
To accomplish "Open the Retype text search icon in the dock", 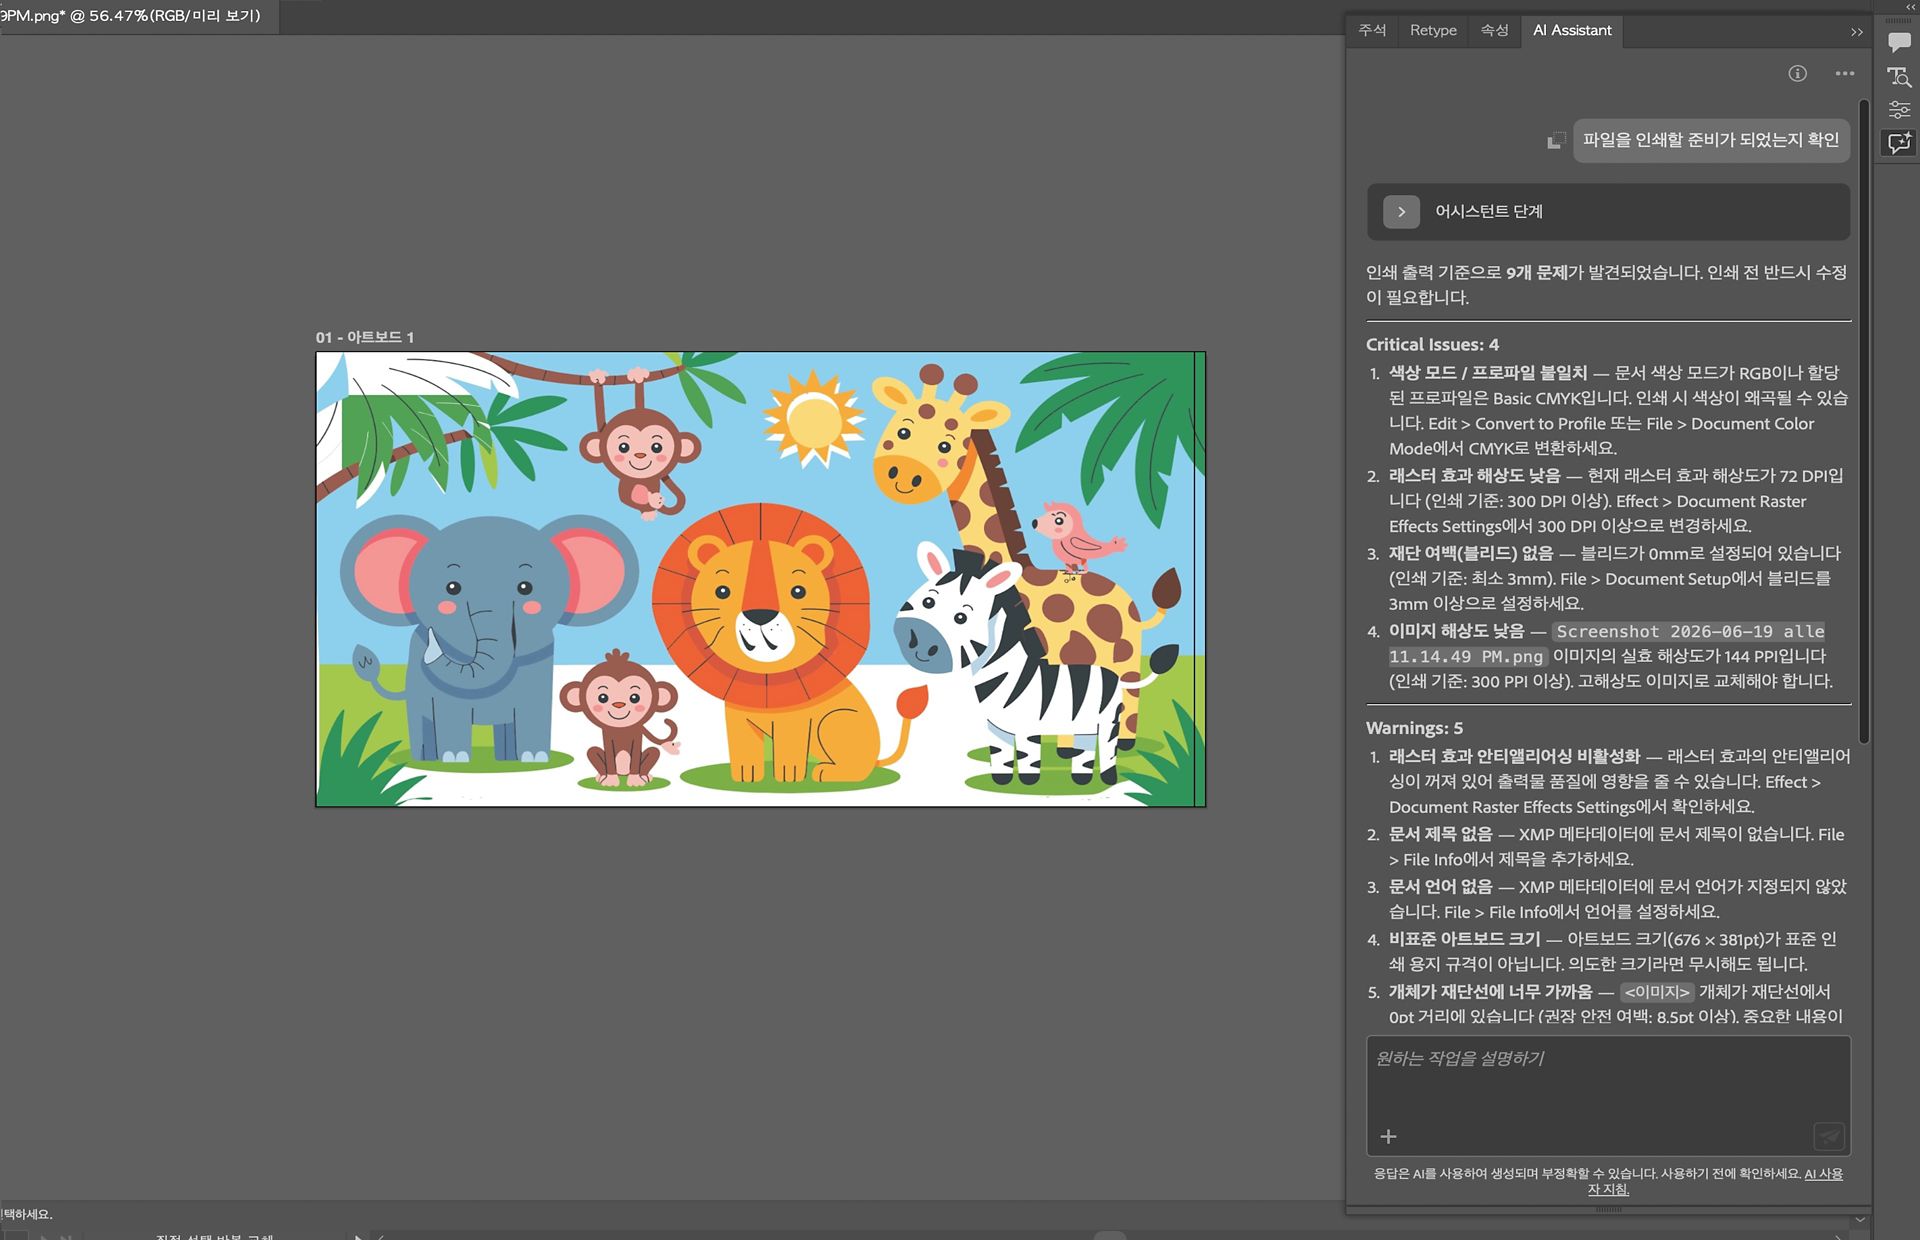I will [1899, 76].
